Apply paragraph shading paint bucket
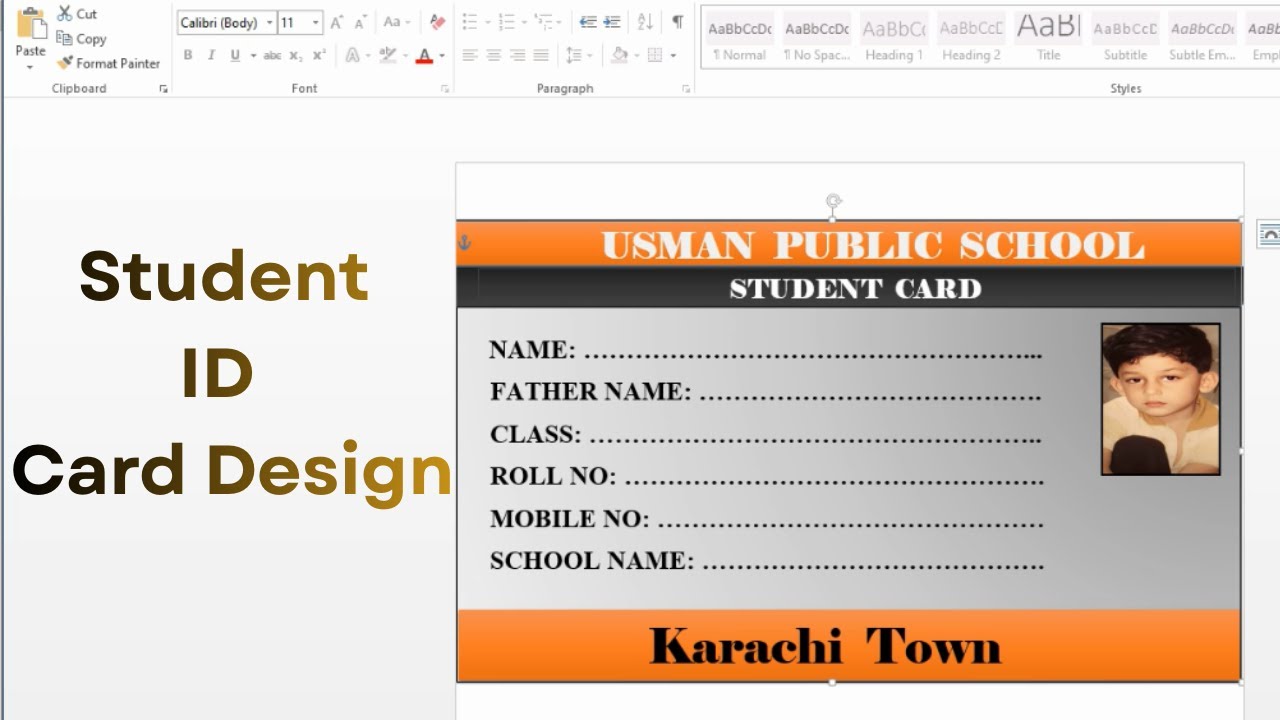Screen dimensions: 1280x720 [619, 56]
